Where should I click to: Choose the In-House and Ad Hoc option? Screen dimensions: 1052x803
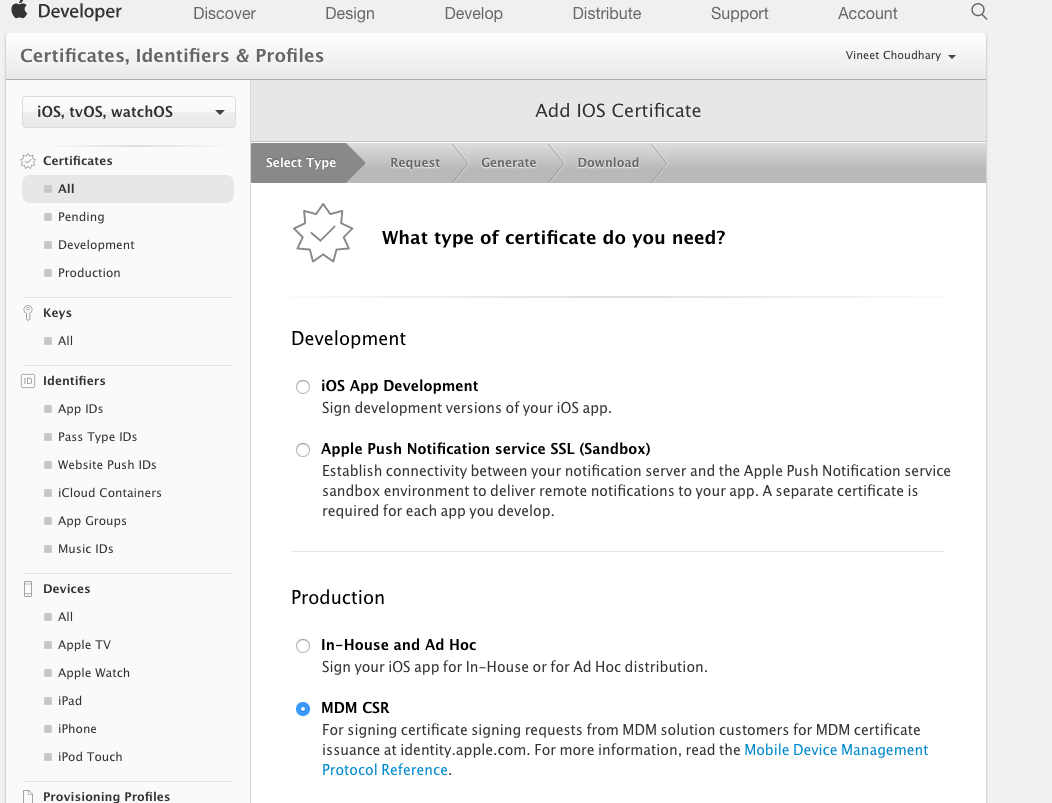pos(303,646)
